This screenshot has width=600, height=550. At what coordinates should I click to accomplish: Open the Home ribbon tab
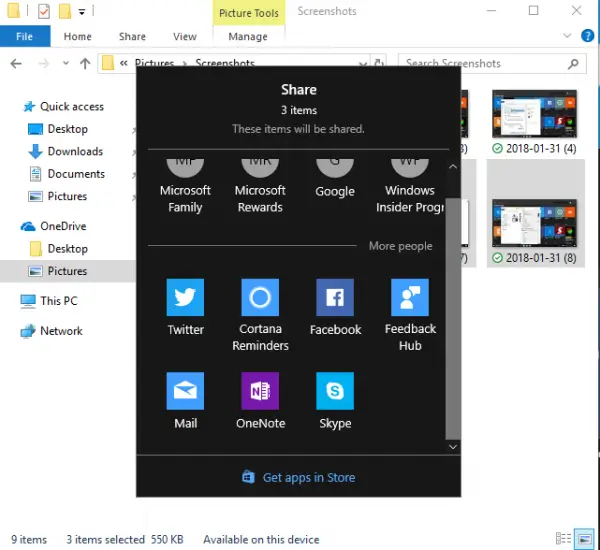[x=77, y=36]
